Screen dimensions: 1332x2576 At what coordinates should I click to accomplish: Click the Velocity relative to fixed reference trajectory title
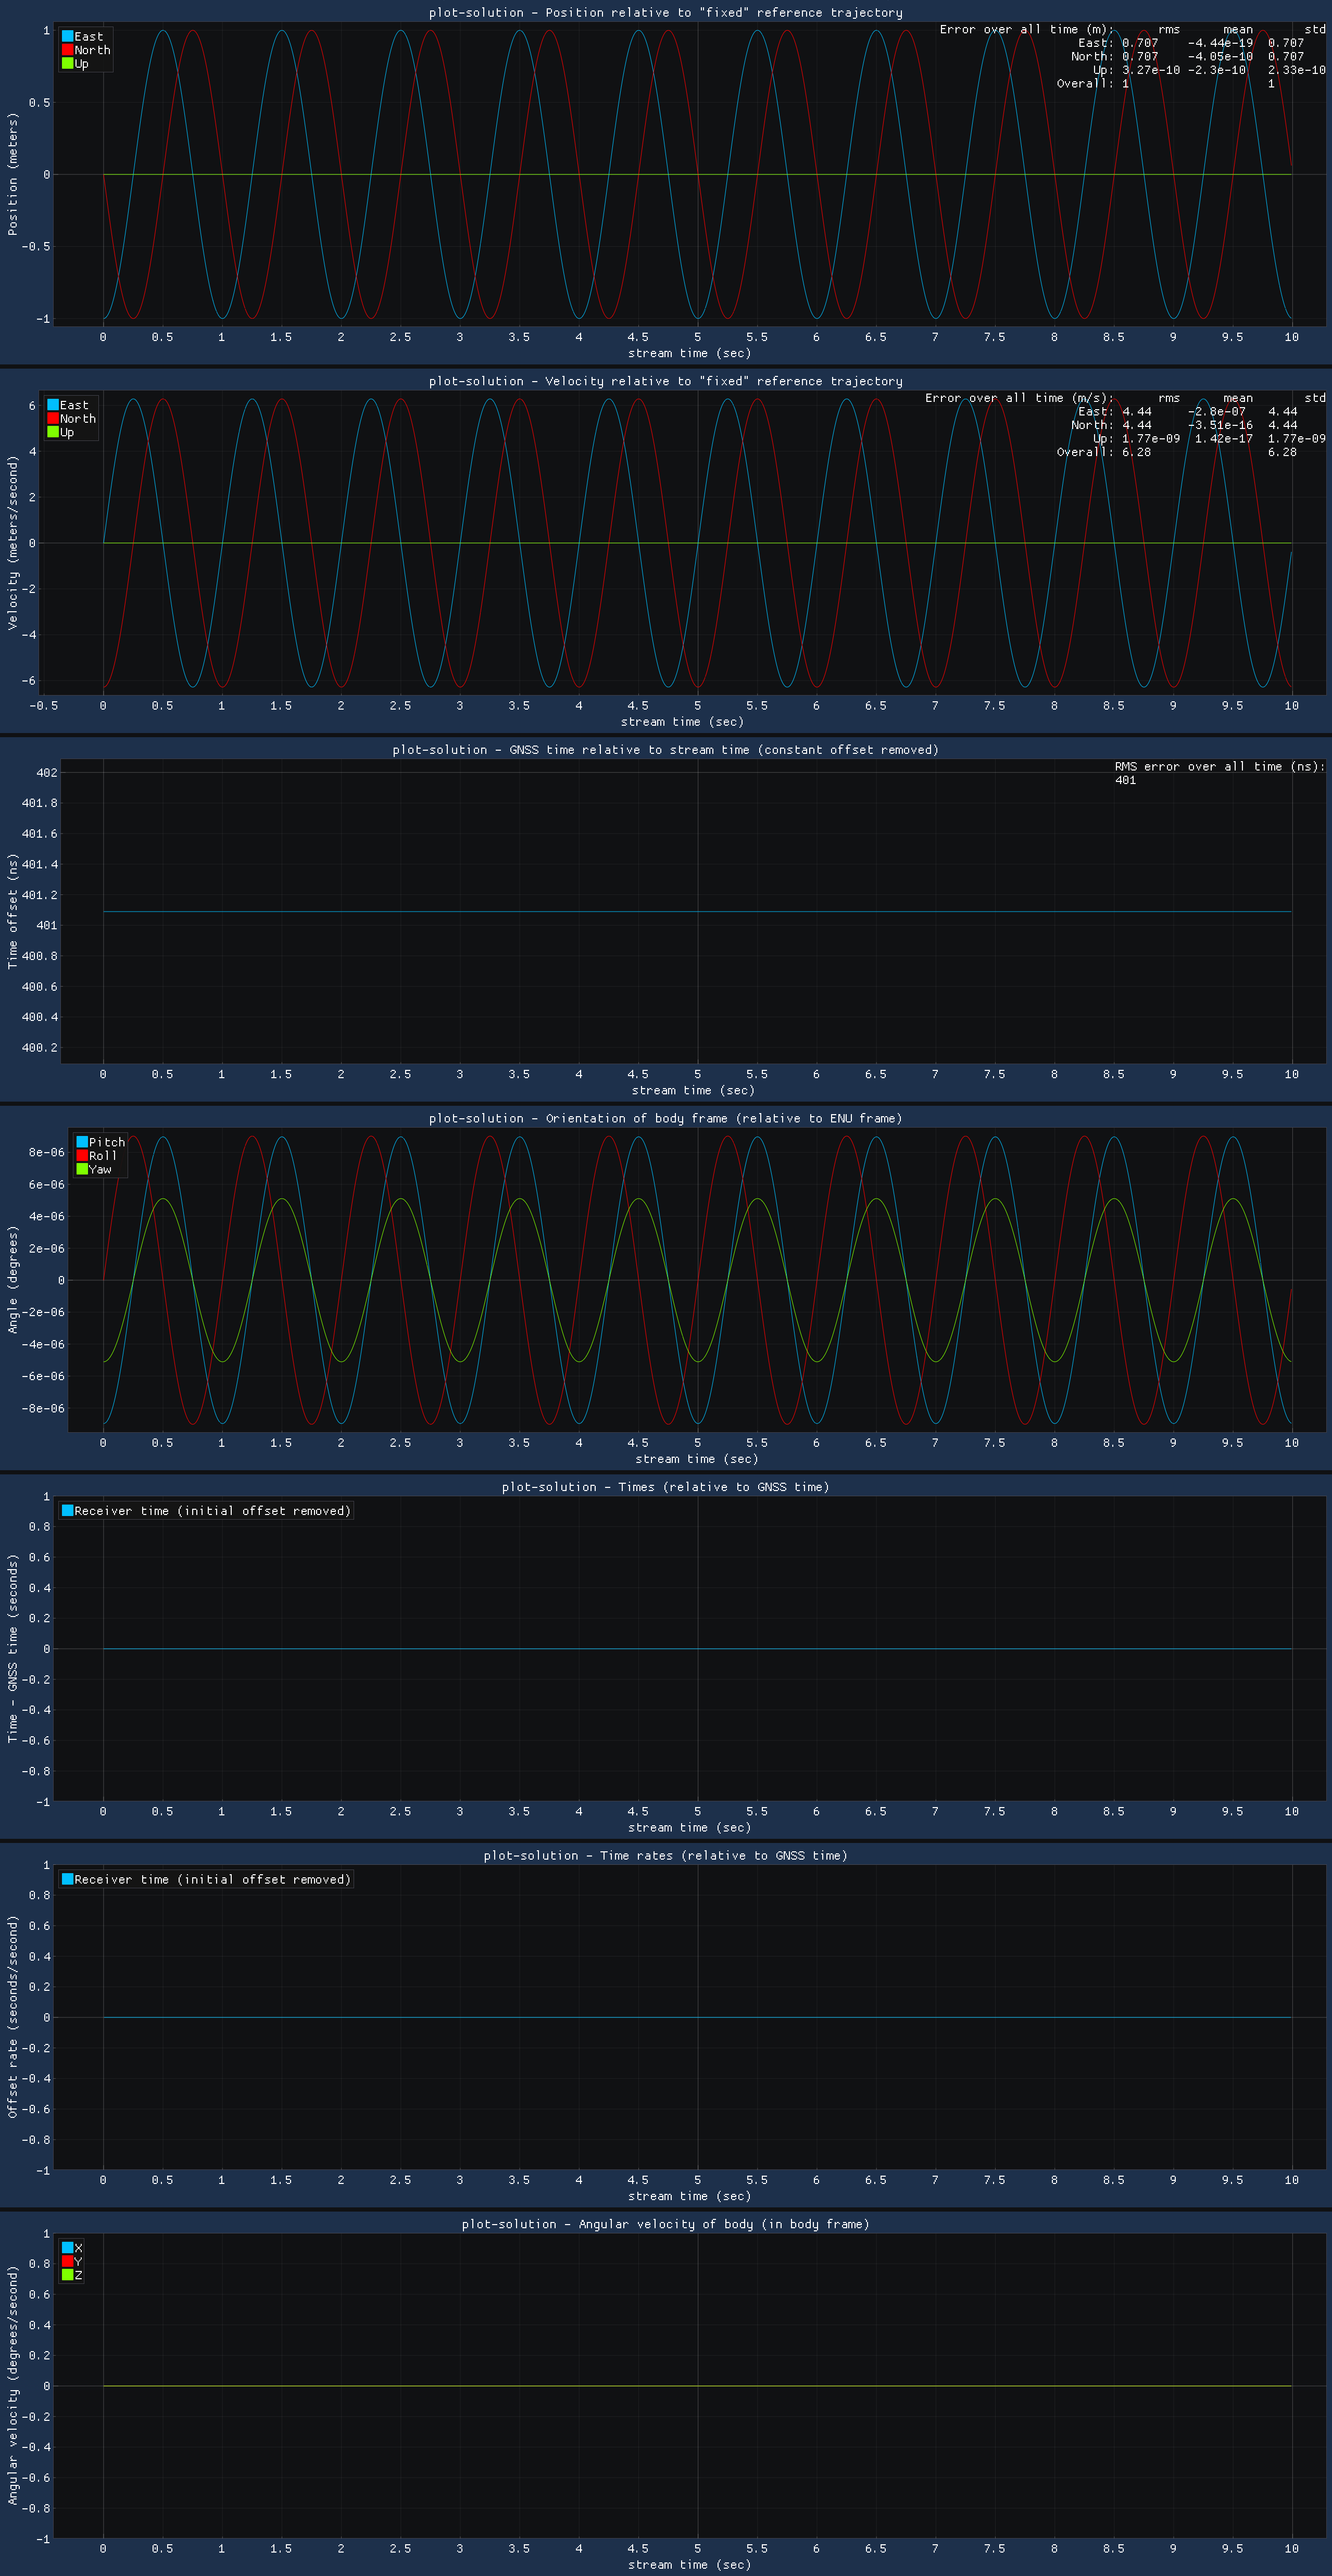(666, 381)
